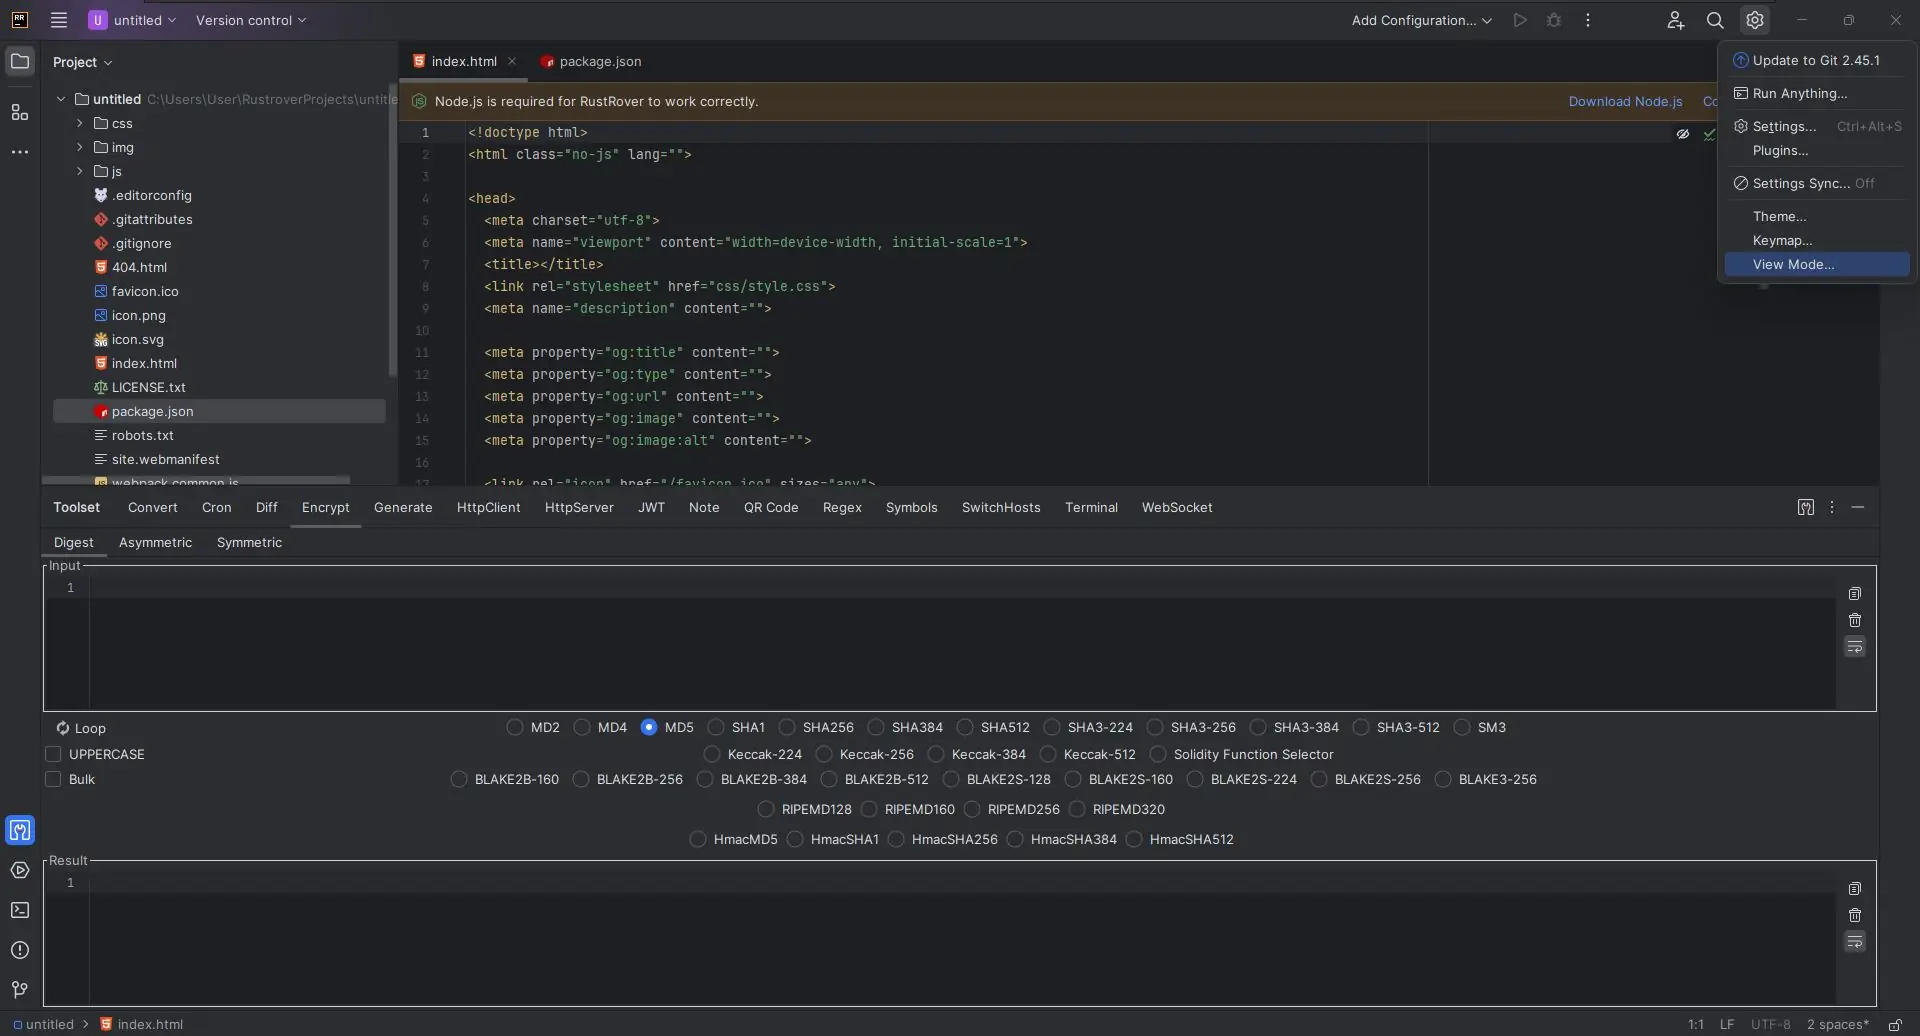Screen dimensions: 1920x1036
Task: Open the Code With Me icon
Action: 1675,20
